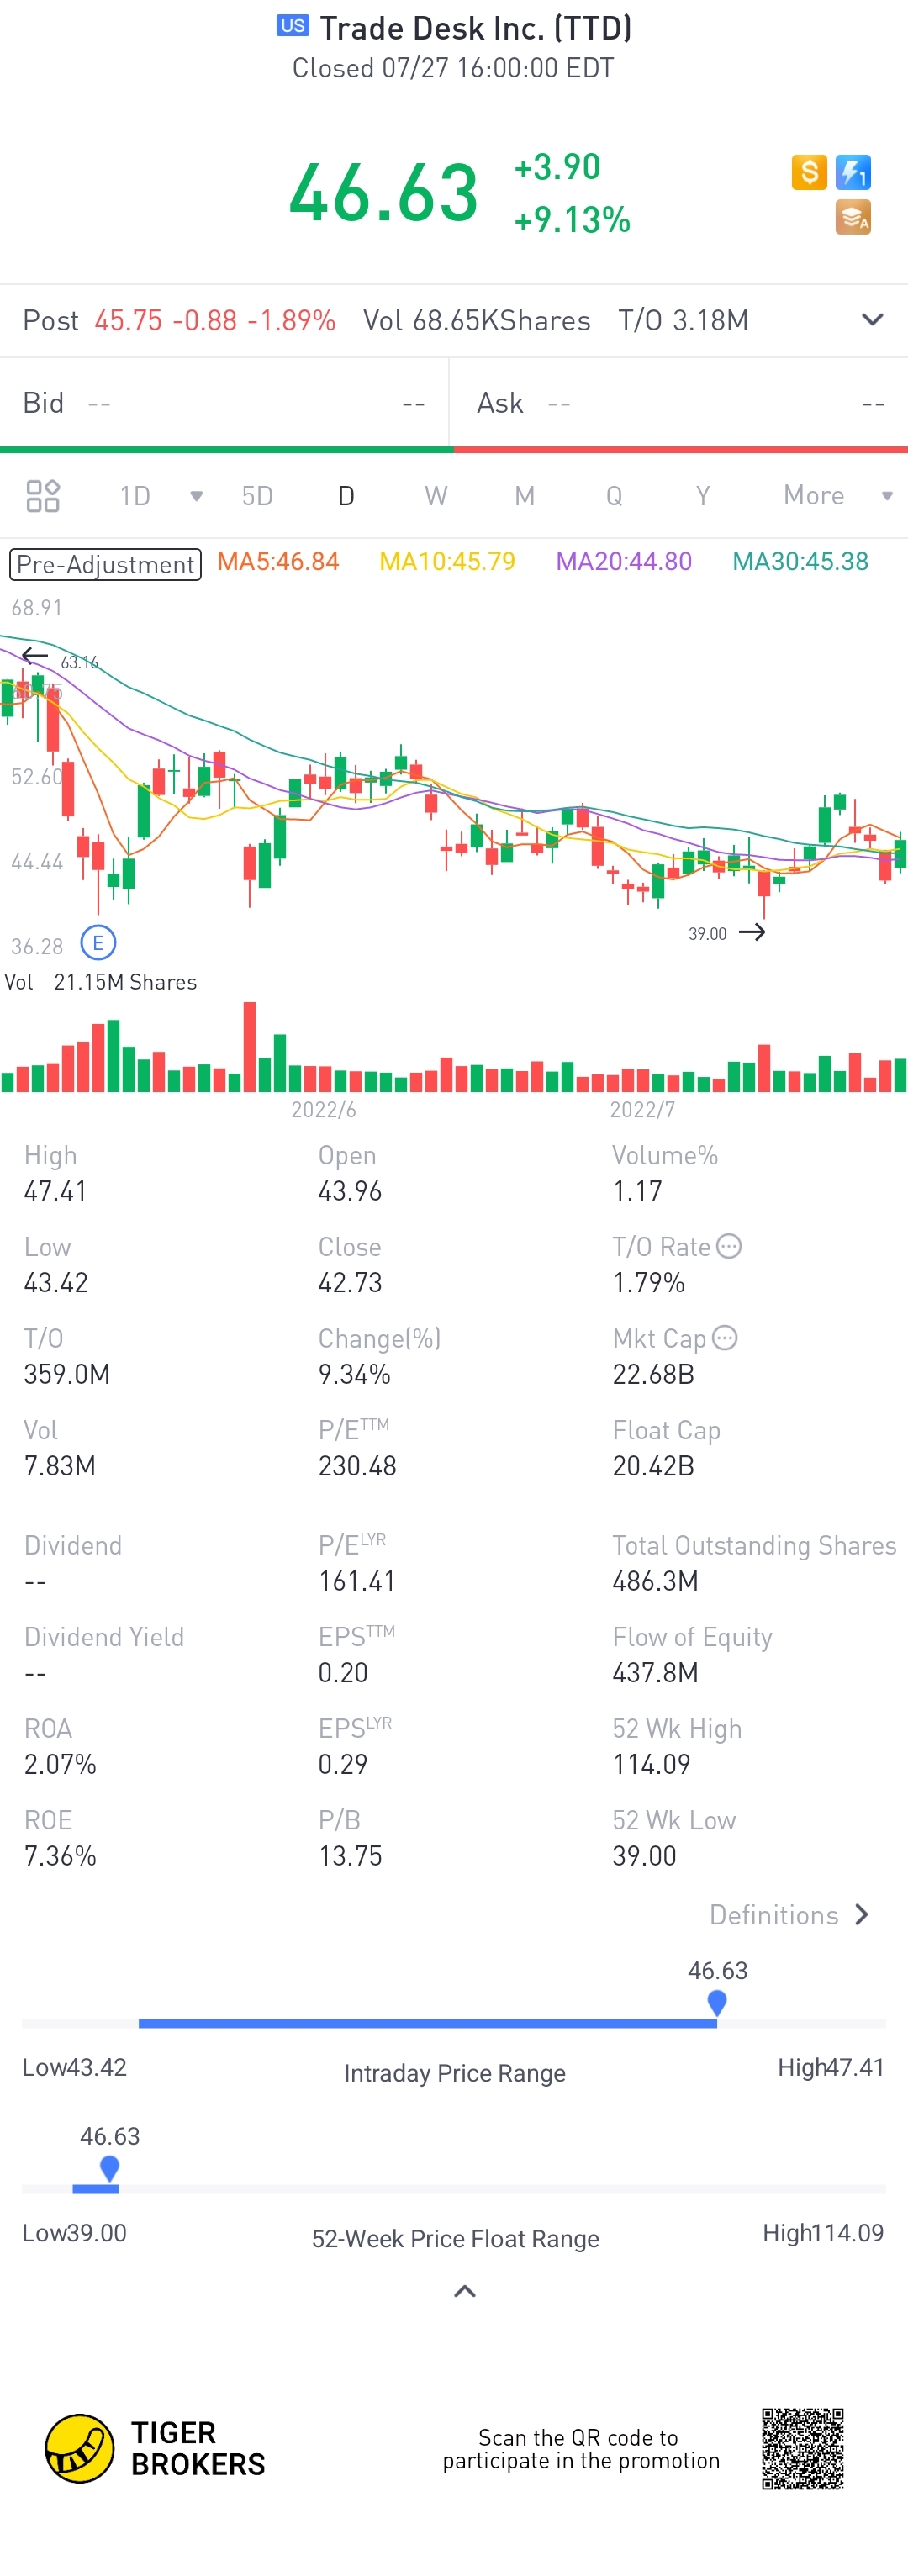Viewport: 908px width, 2576px height.
Task: Tap the Change(%) value 9.34%
Action: click(x=354, y=1374)
